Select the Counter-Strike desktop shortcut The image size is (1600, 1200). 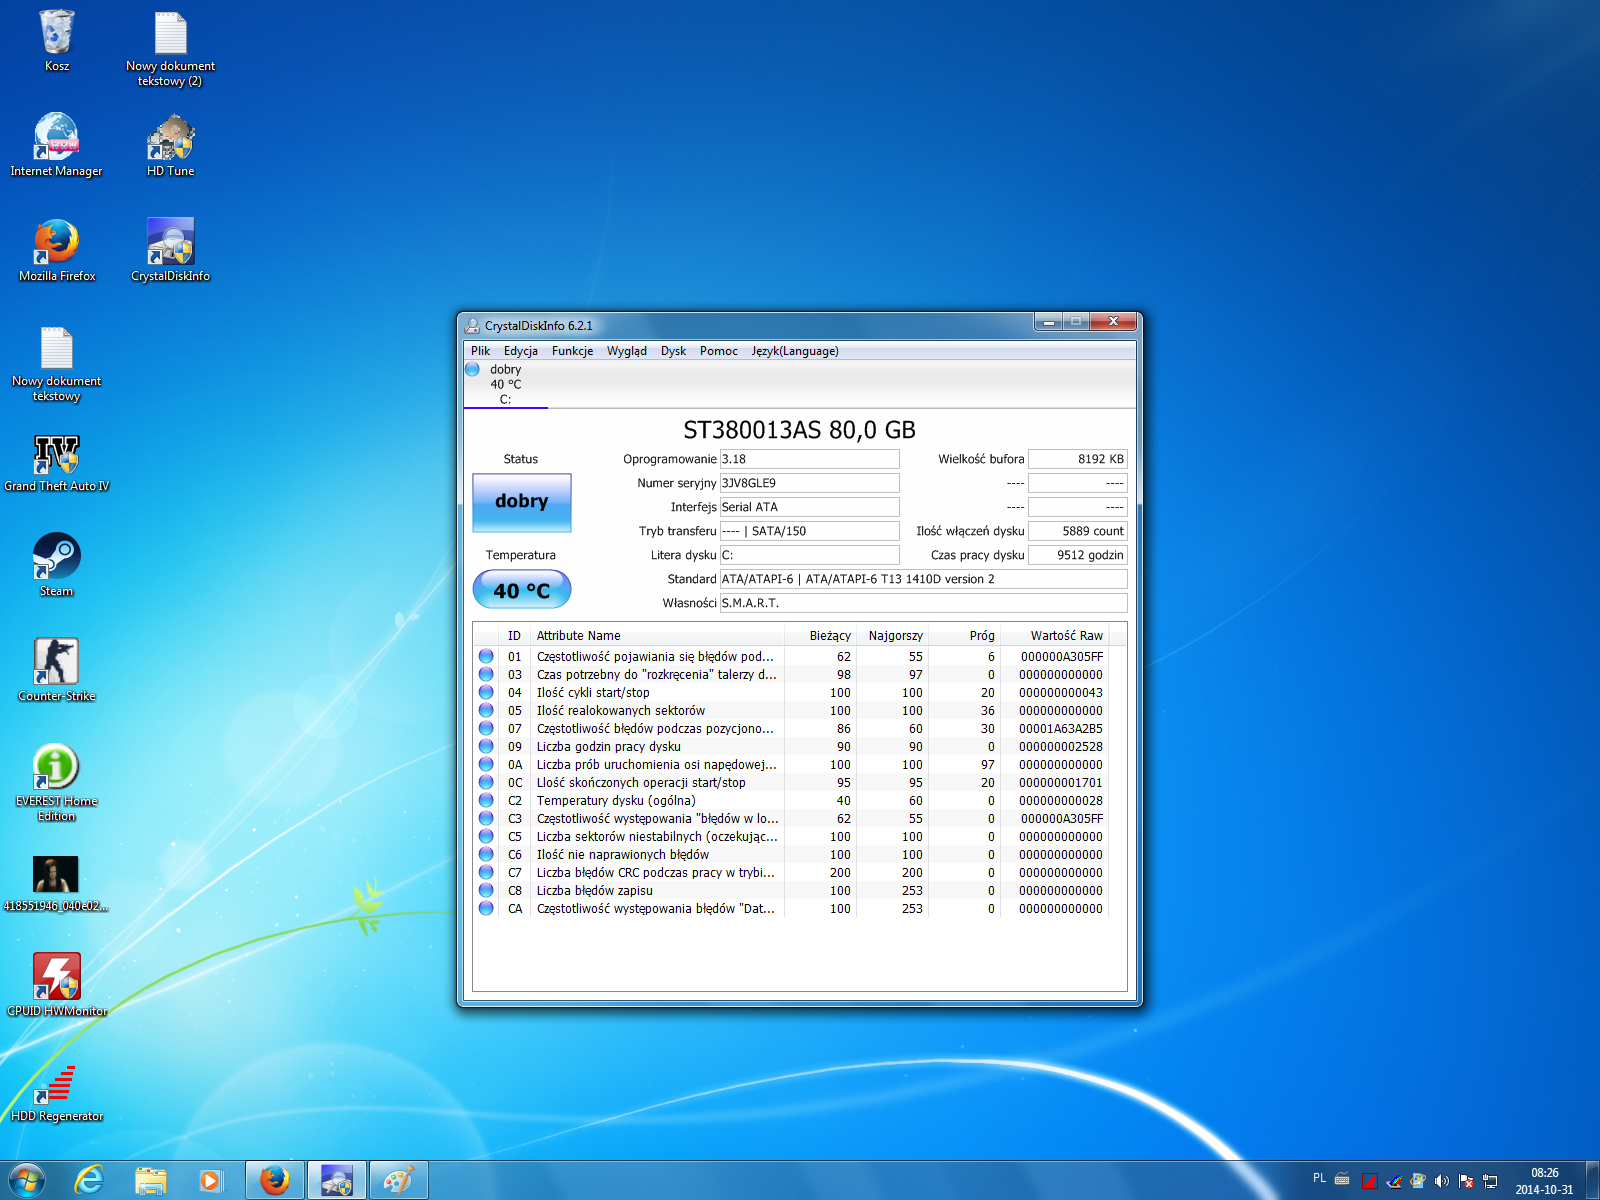pos(57,671)
